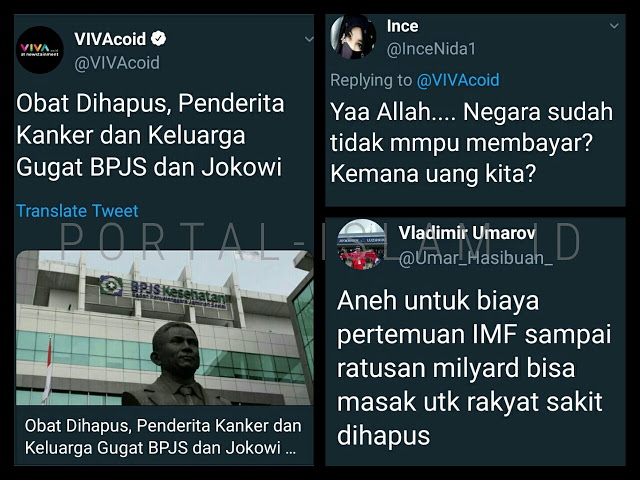Open the Vladimir Umarov display name

pyautogui.click(x=467, y=233)
